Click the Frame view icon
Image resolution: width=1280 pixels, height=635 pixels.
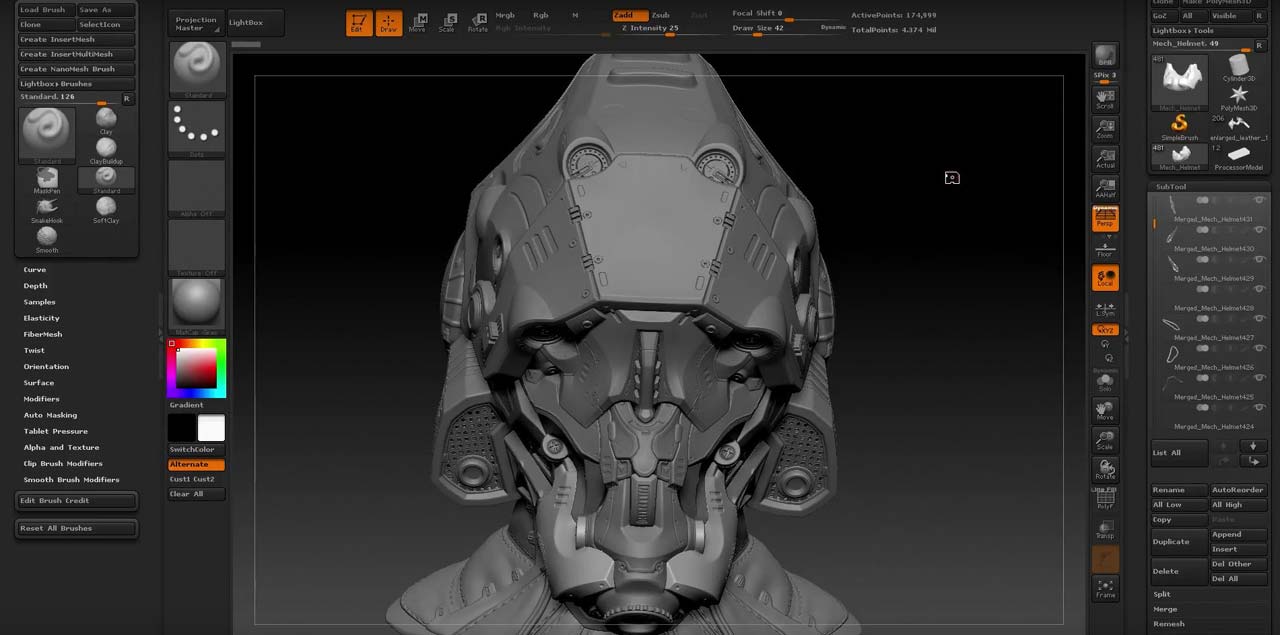(x=1105, y=587)
